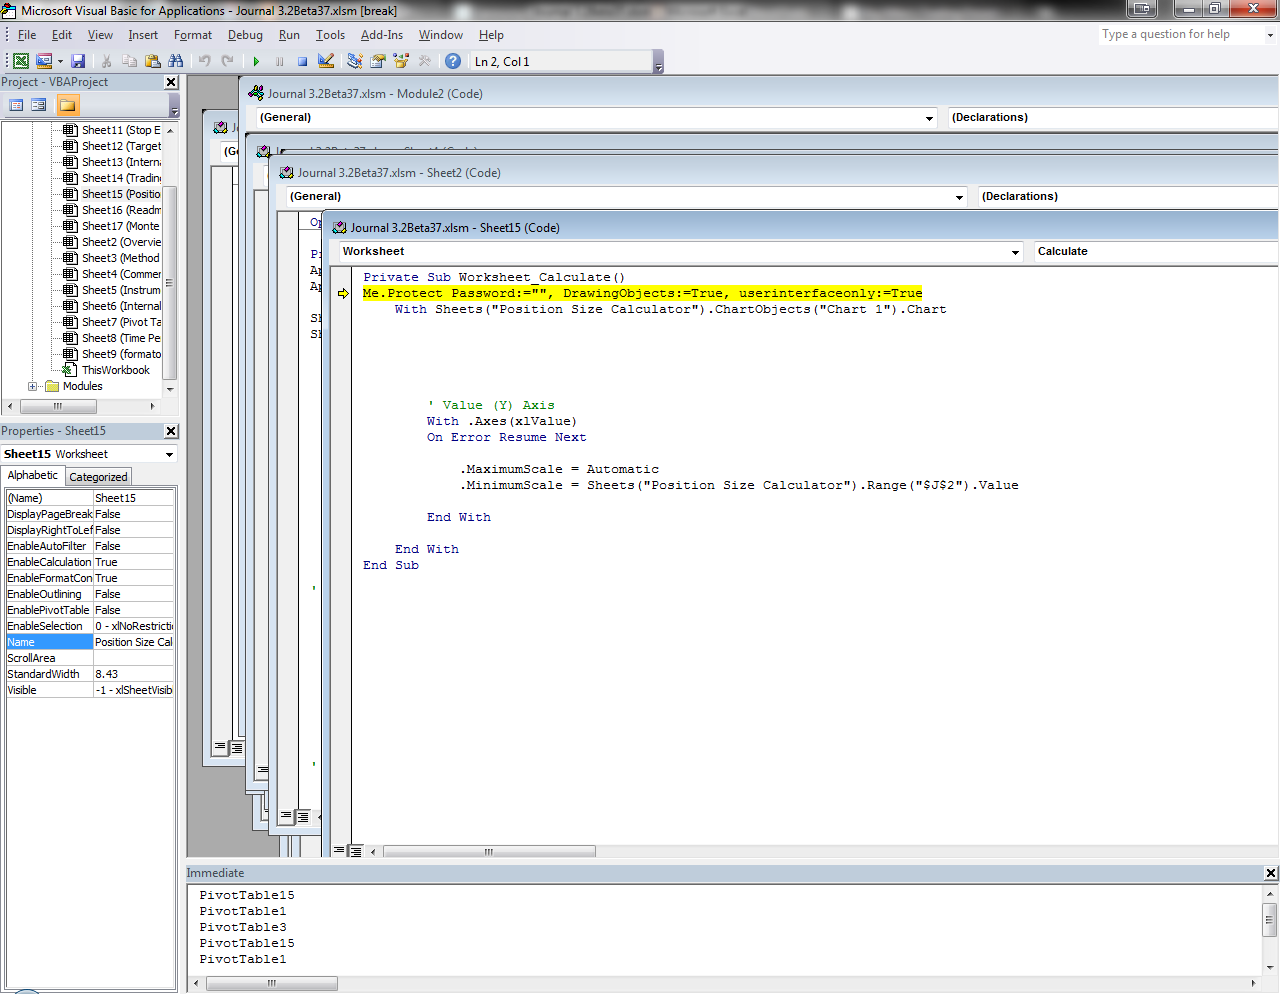Viewport: 1280px width, 994px height.
Task: Expand the Modules folder in project tree
Action: coord(33,386)
